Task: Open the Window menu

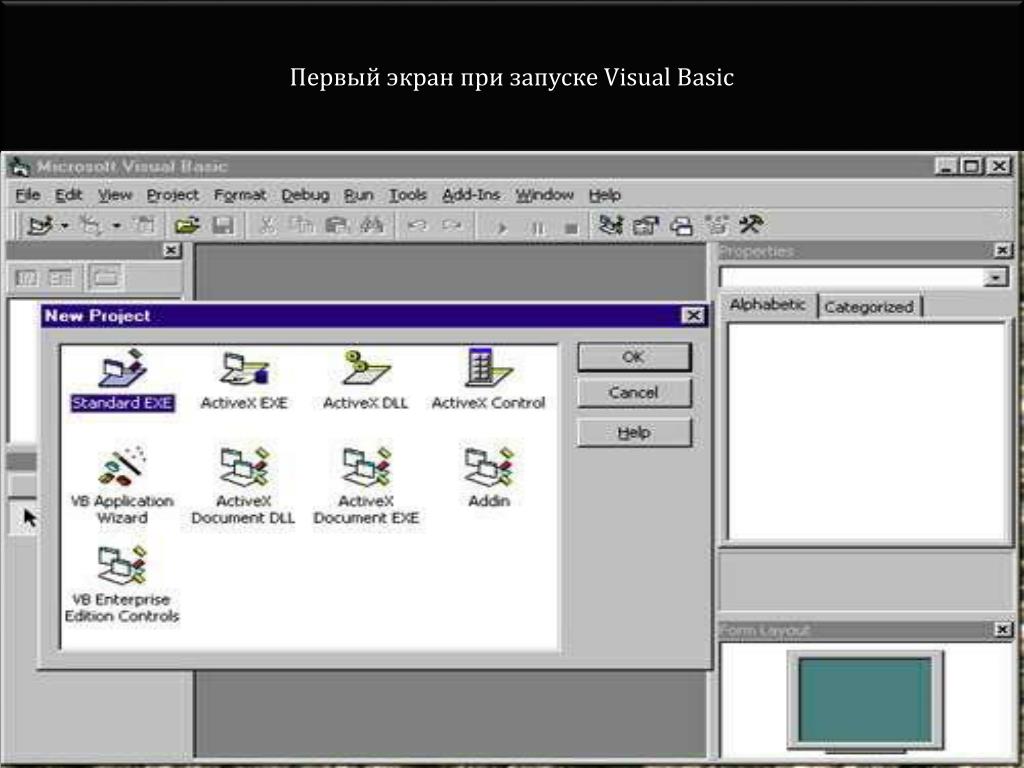Action: tap(544, 195)
